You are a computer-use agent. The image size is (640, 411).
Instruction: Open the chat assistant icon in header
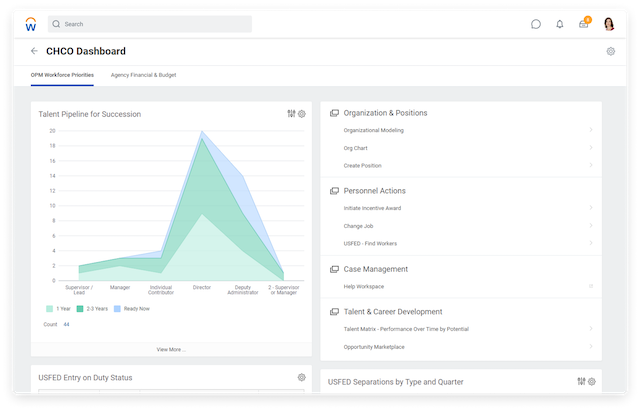(x=536, y=24)
